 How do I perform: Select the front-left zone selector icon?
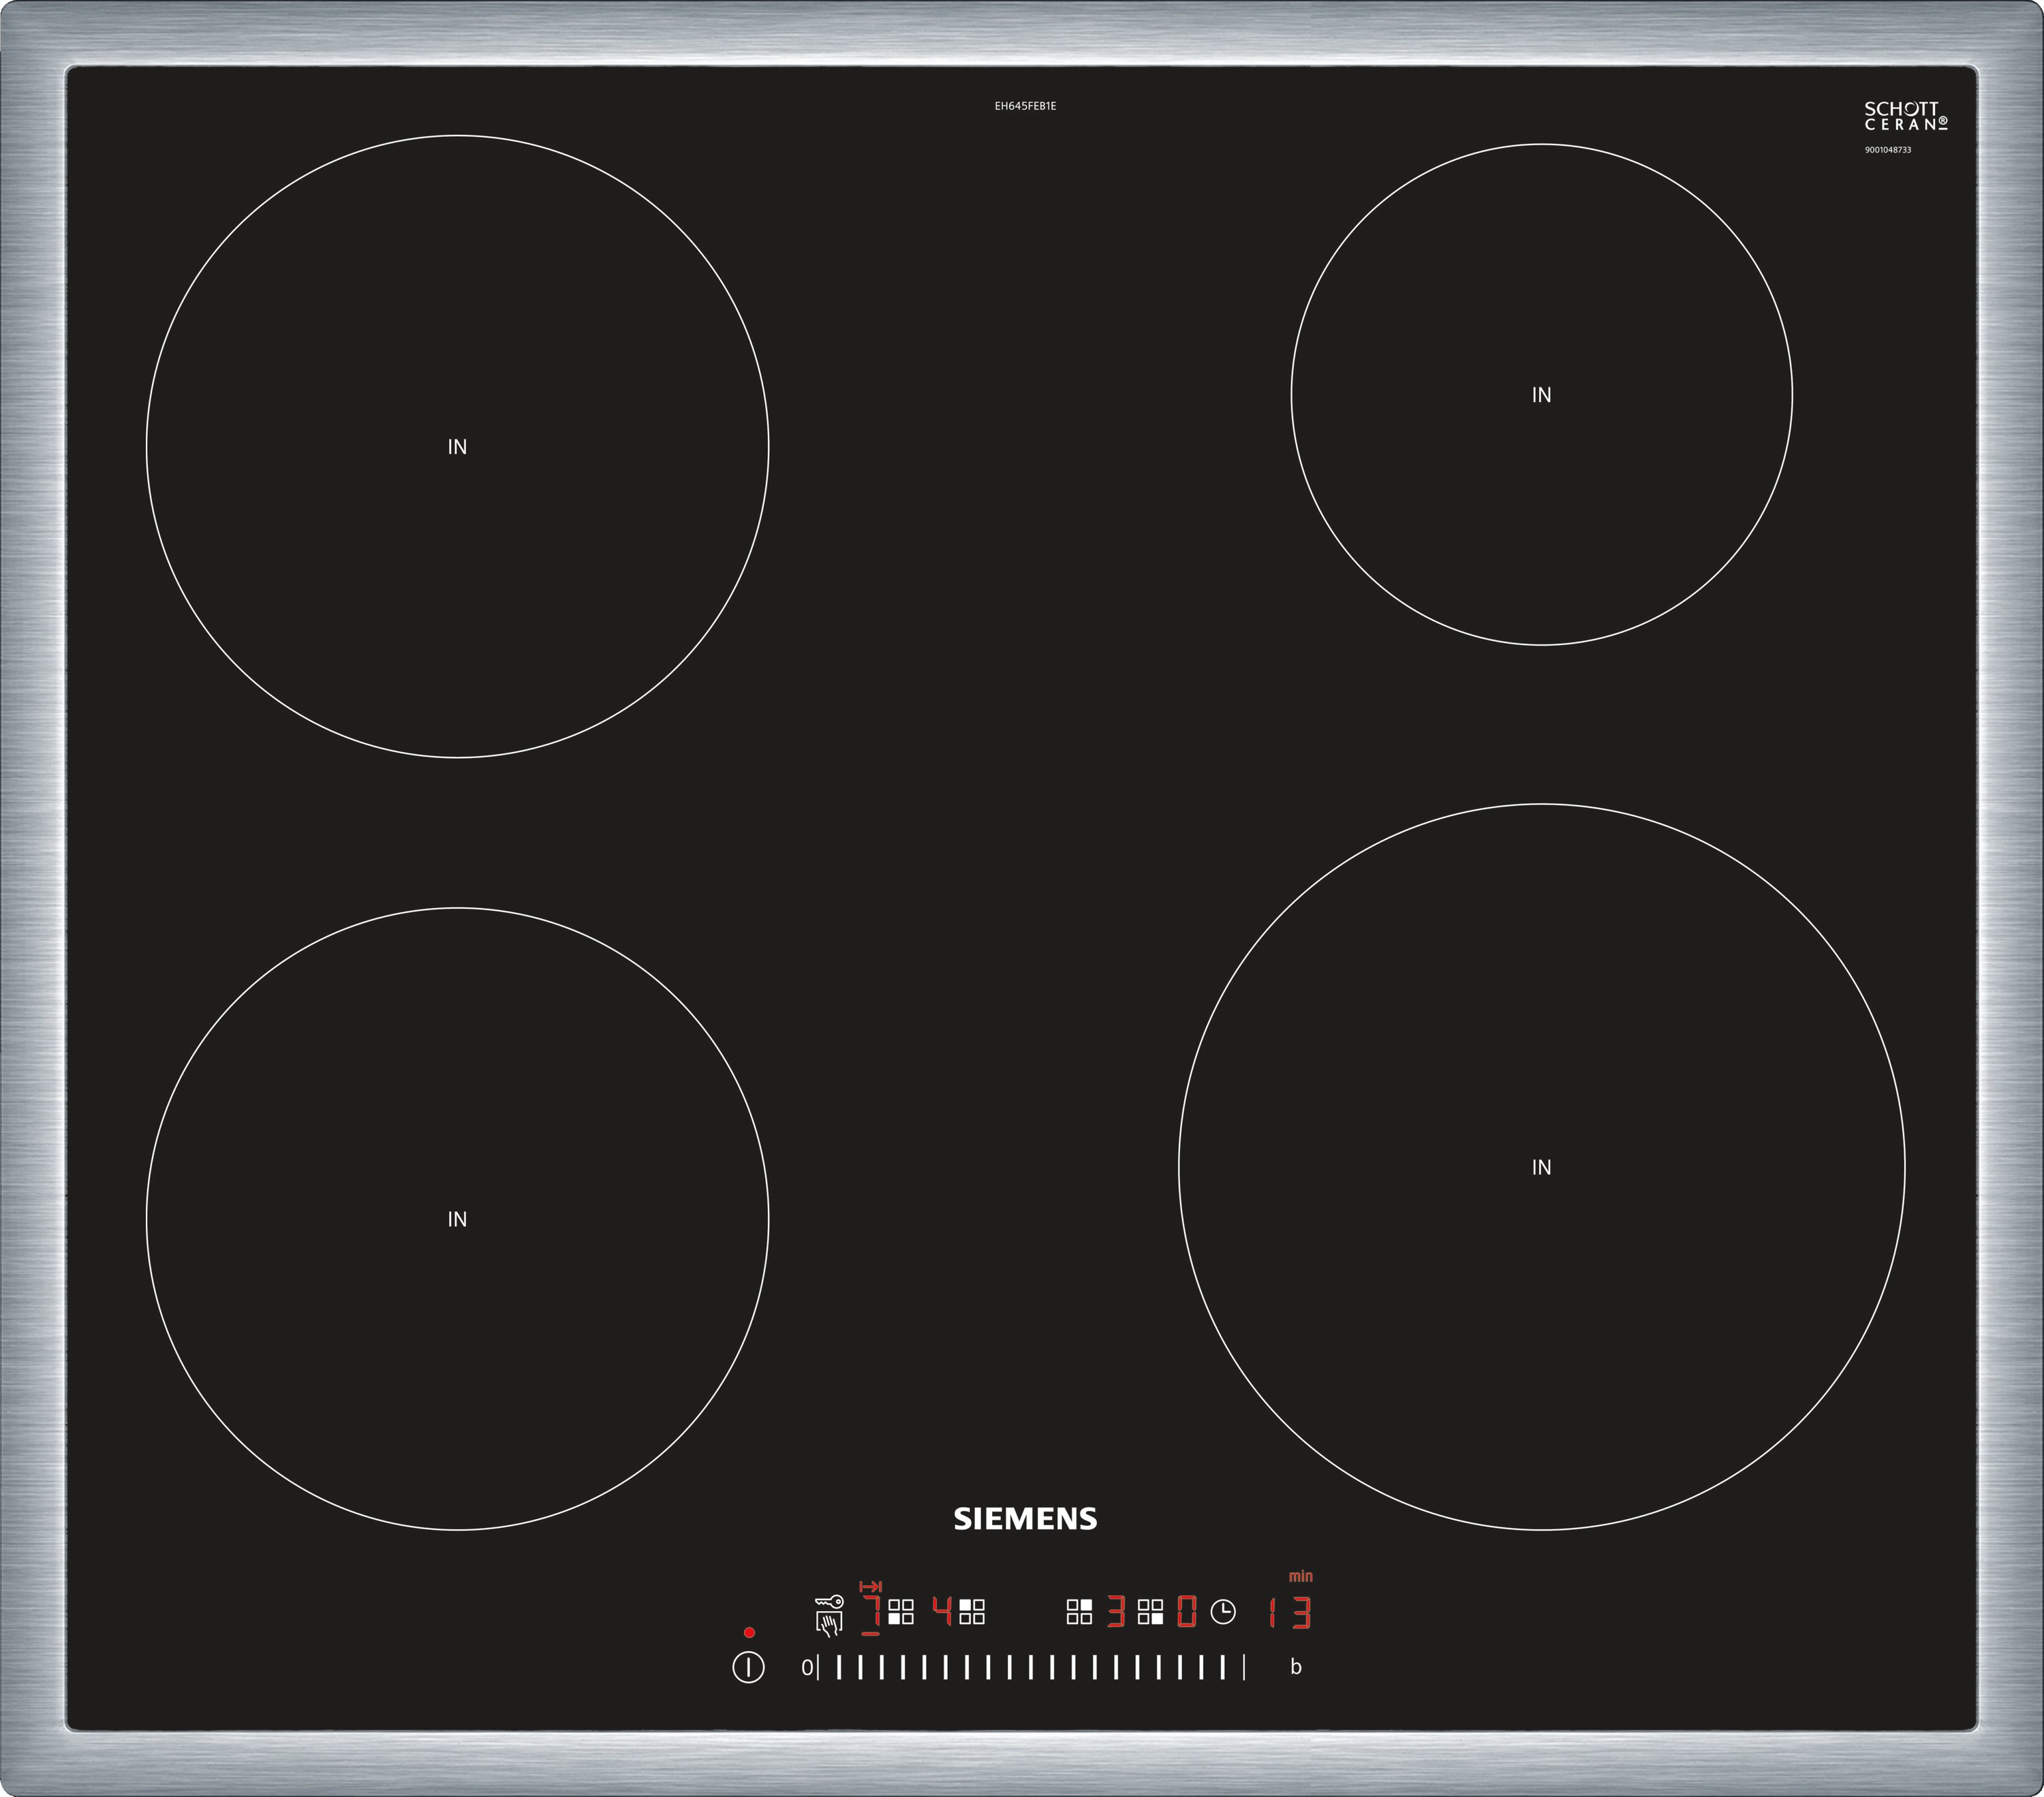(x=901, y=1612)
